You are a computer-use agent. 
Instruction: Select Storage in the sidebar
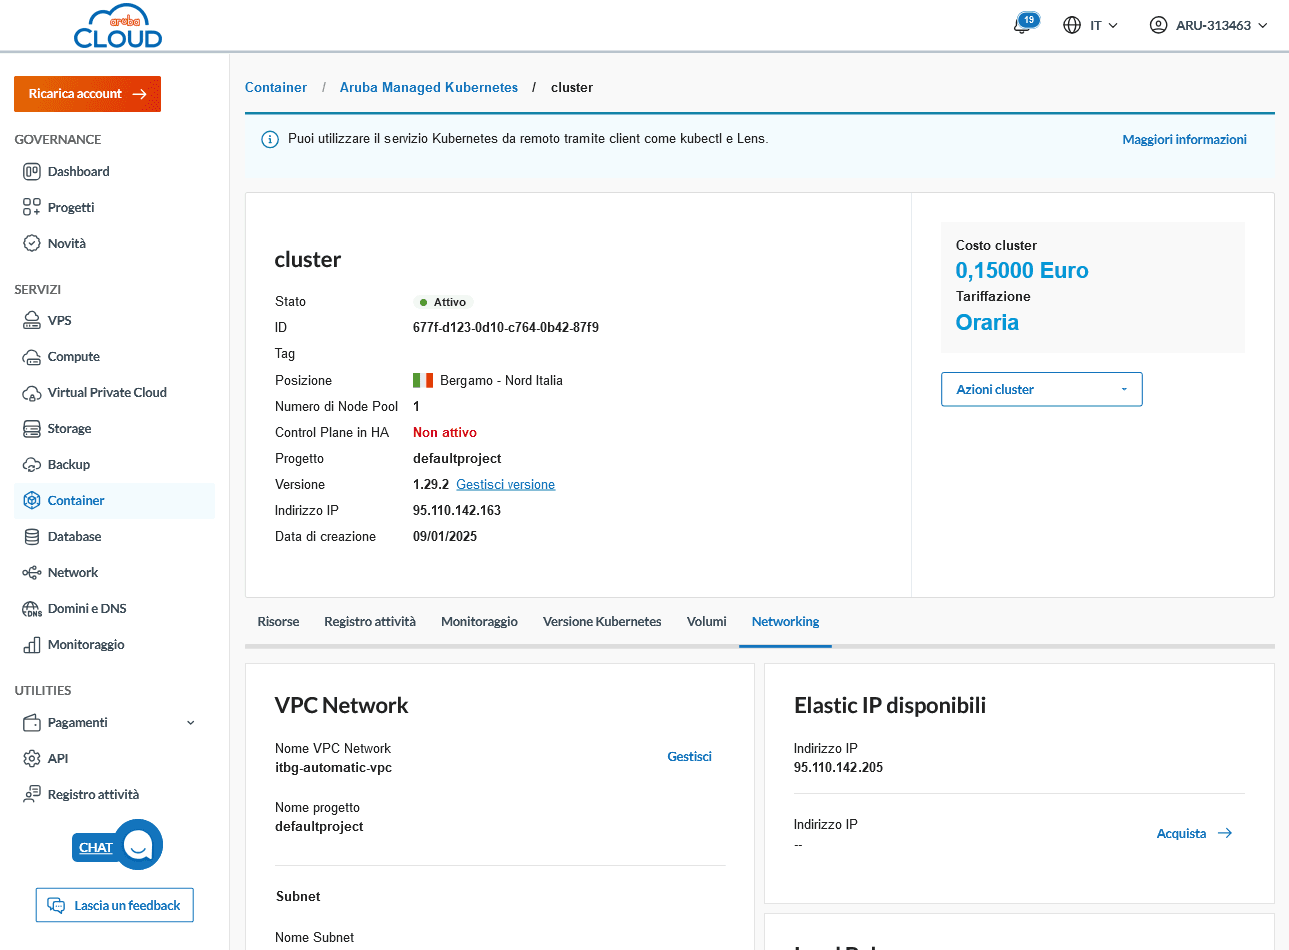[x=69, y=429]
